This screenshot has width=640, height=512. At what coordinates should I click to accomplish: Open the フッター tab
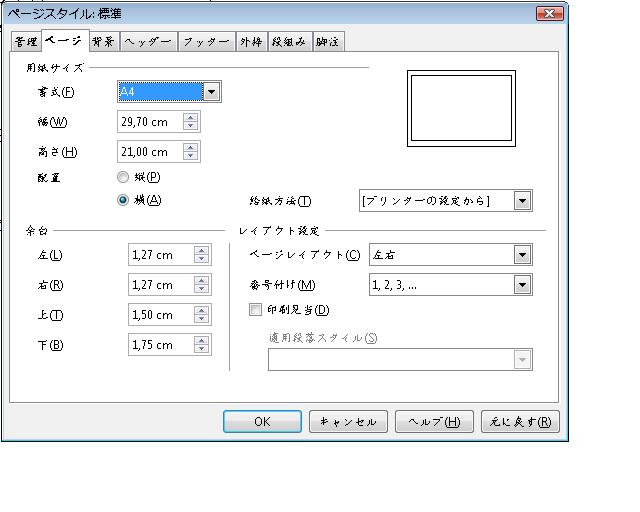click(x=206, y=42)
